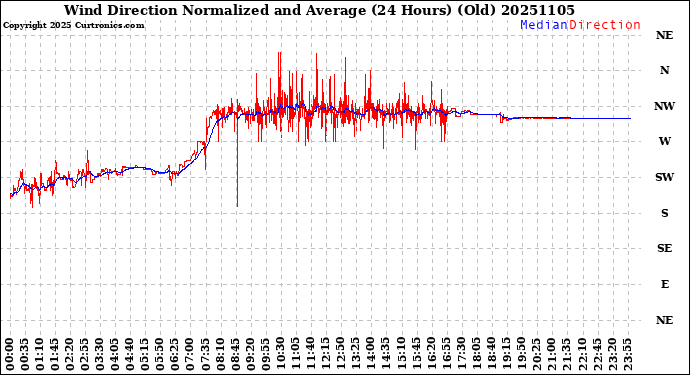The width and height of the screenshot is (690, 375).
Task: Click the 10:30 time axis label
Action: (281, 355)
